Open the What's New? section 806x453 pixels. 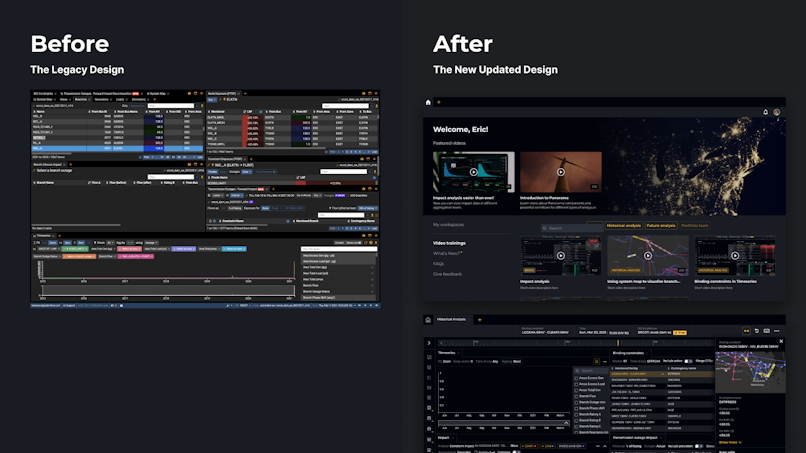[x=447, y=253]
